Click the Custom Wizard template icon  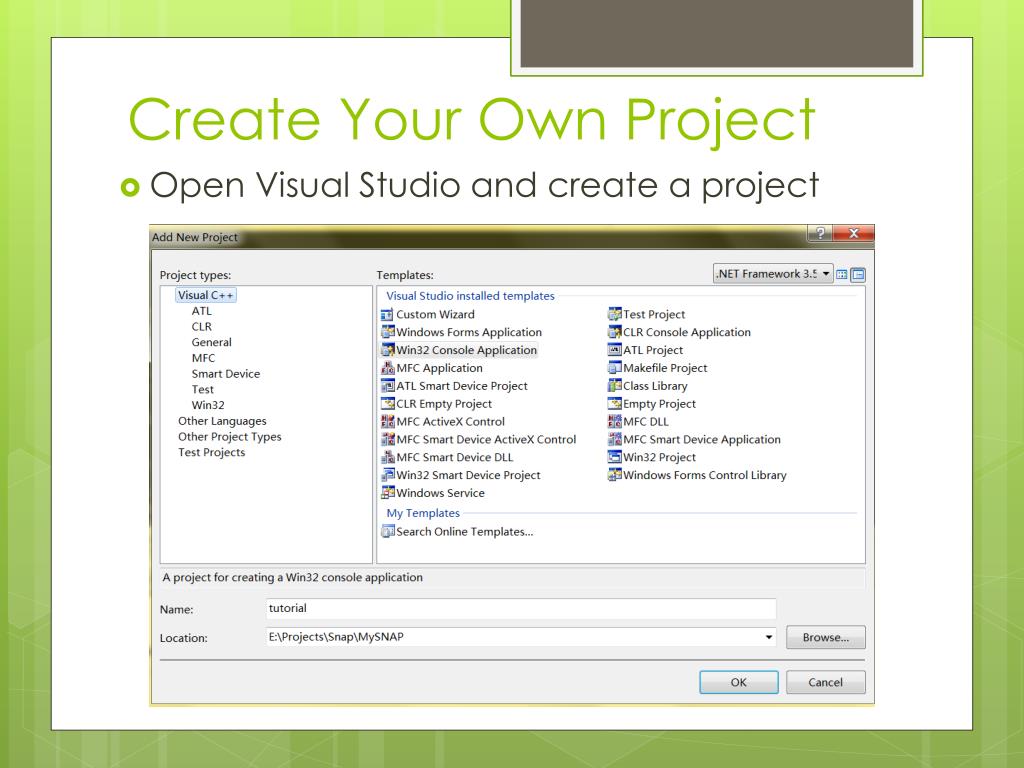pyautogui.click(x=387, y=314)
